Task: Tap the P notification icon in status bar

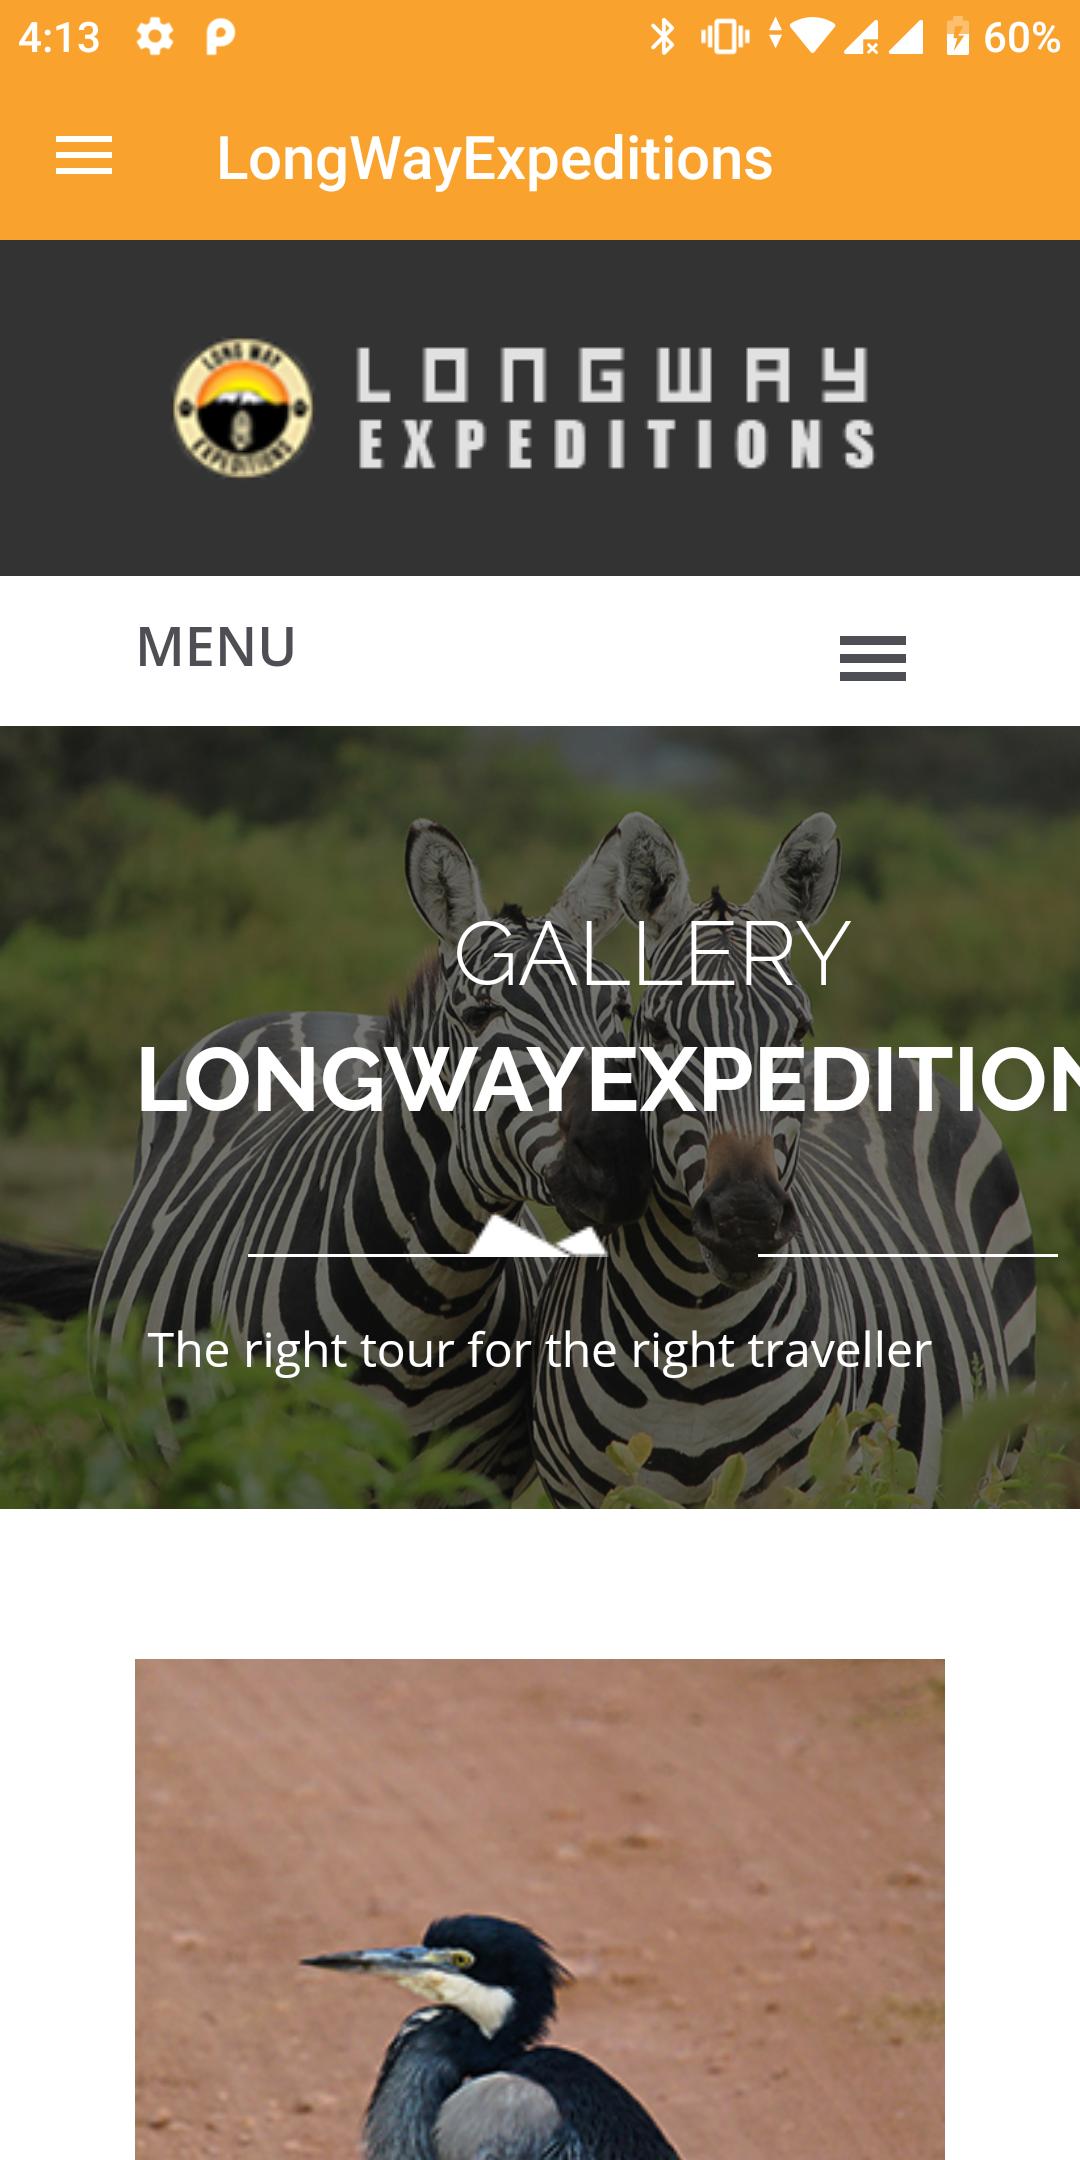Action: tap(220, 37)
